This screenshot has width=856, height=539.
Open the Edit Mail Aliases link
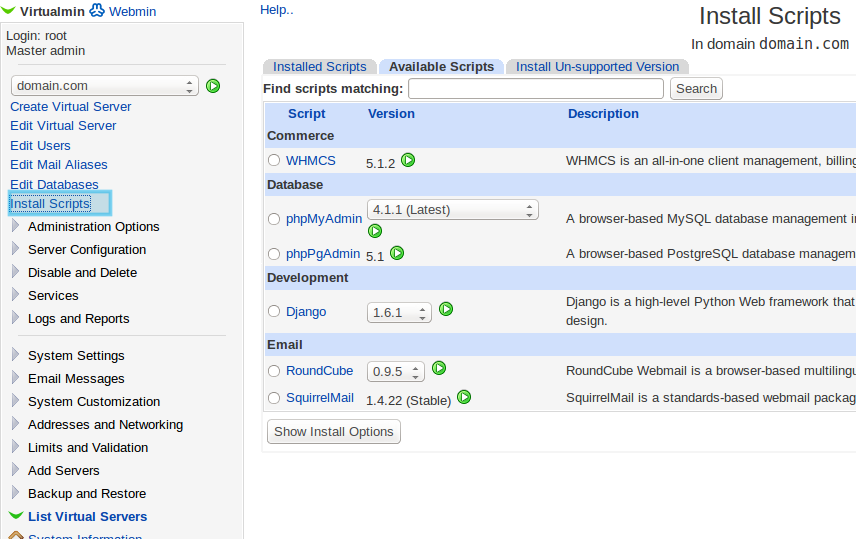pyautogui.click(x=59, y=165)
